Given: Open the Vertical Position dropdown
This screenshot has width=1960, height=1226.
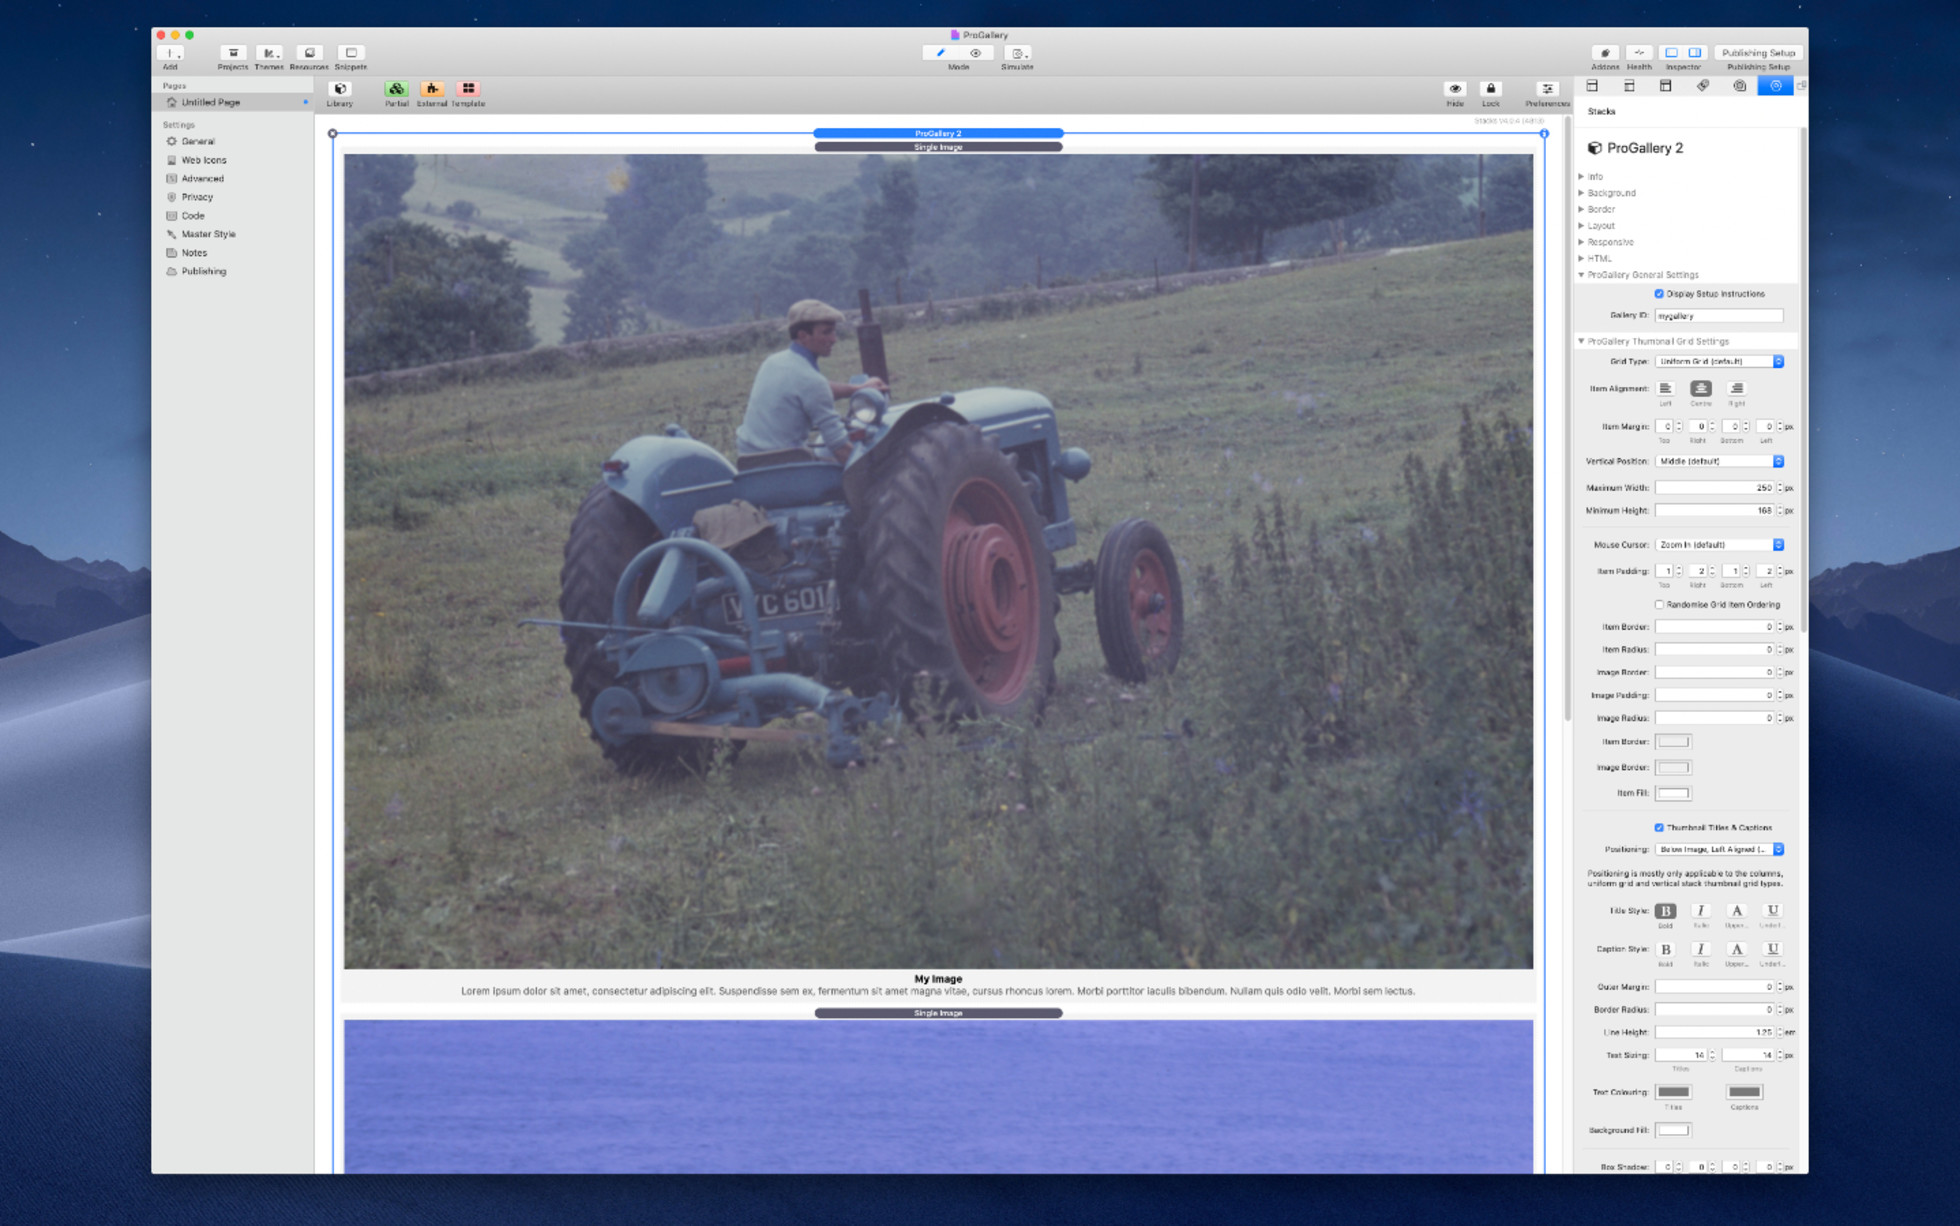Looking at the screenshot, I should tap(1719, 462).
